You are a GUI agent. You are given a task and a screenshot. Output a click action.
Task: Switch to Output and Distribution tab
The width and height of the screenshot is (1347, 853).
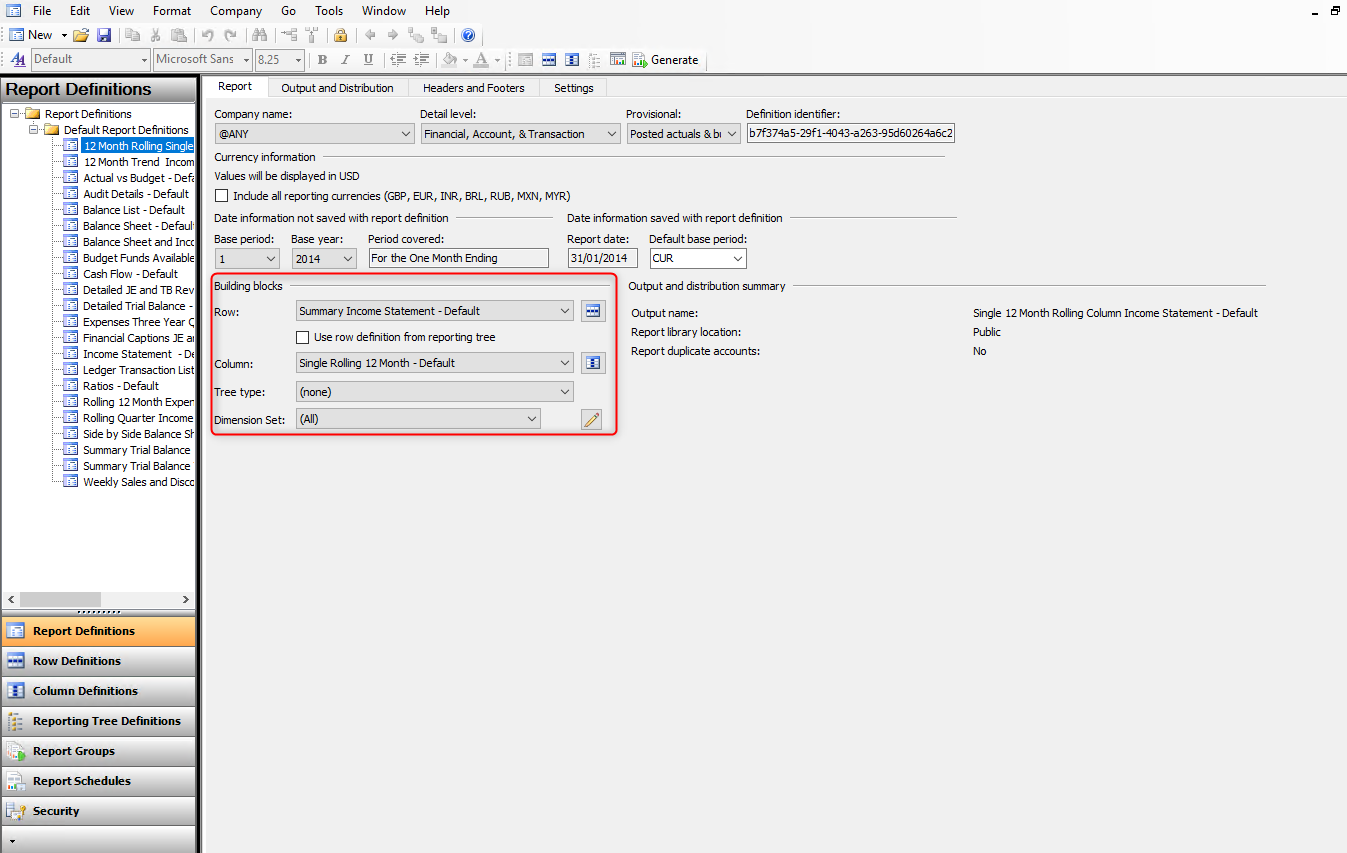[337, 88]
